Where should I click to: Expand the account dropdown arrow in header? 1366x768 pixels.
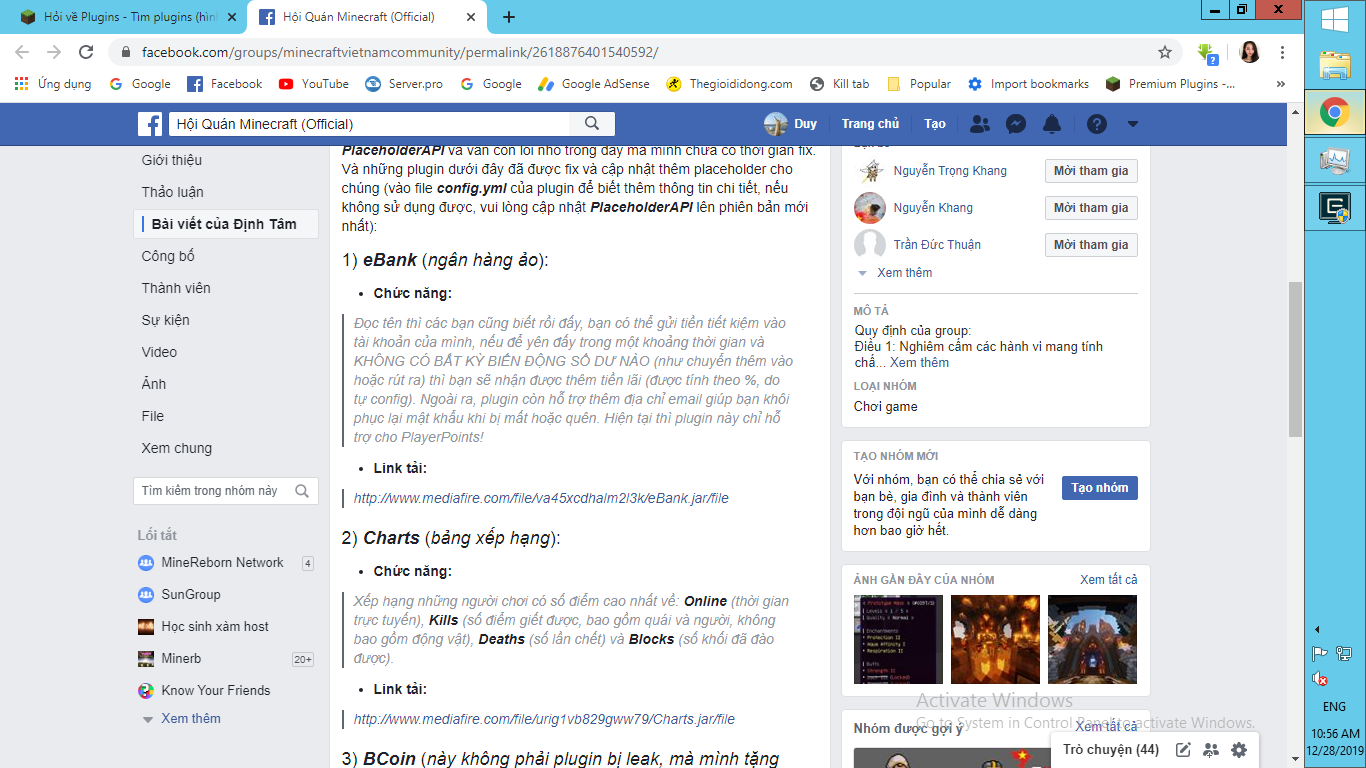[1133, 124]
